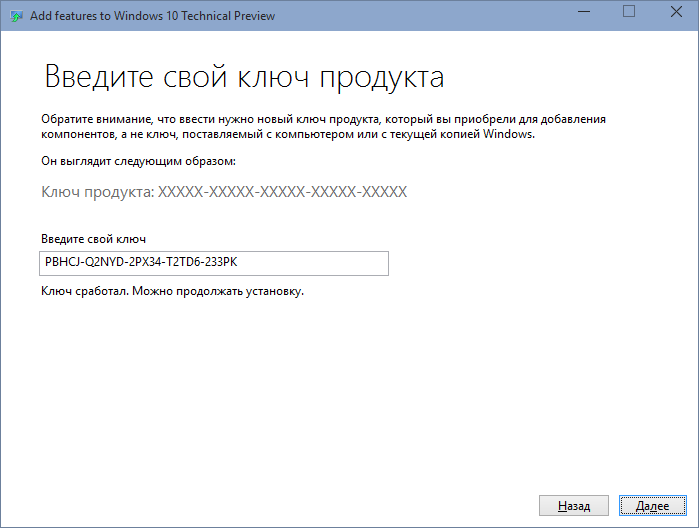The height and width of the screenshot is (528, 699).
Task: Click the text 'Он выглядит следующим образом:'
Action: pos(139,161)
